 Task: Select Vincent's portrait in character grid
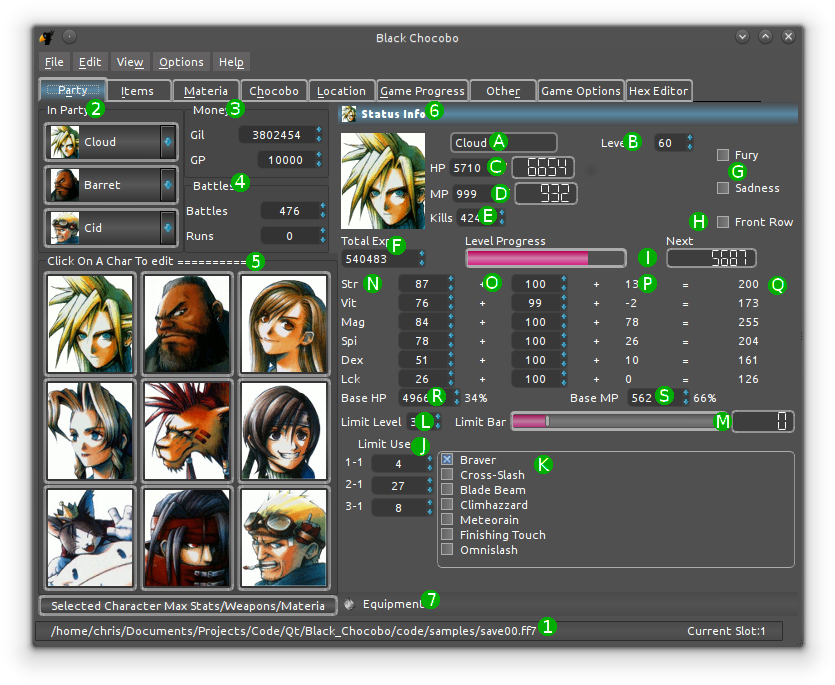[x=187, y=538]
